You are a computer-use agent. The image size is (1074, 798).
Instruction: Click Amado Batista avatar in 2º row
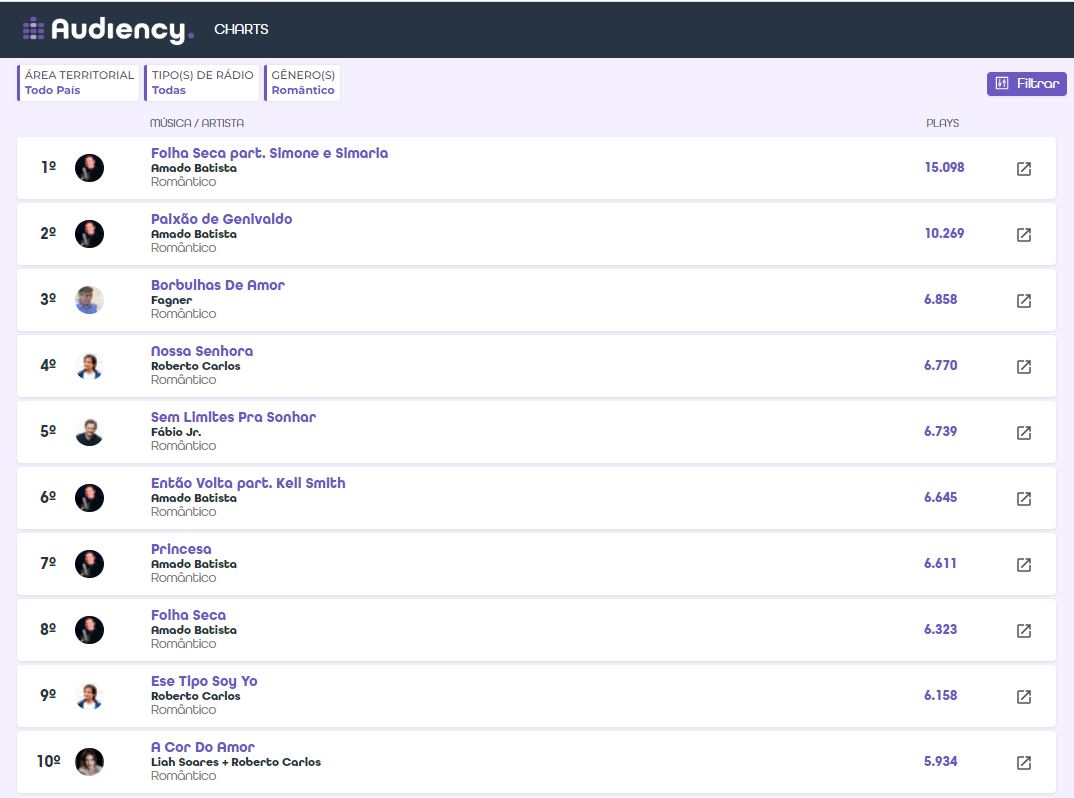click(x=89, y=234)
